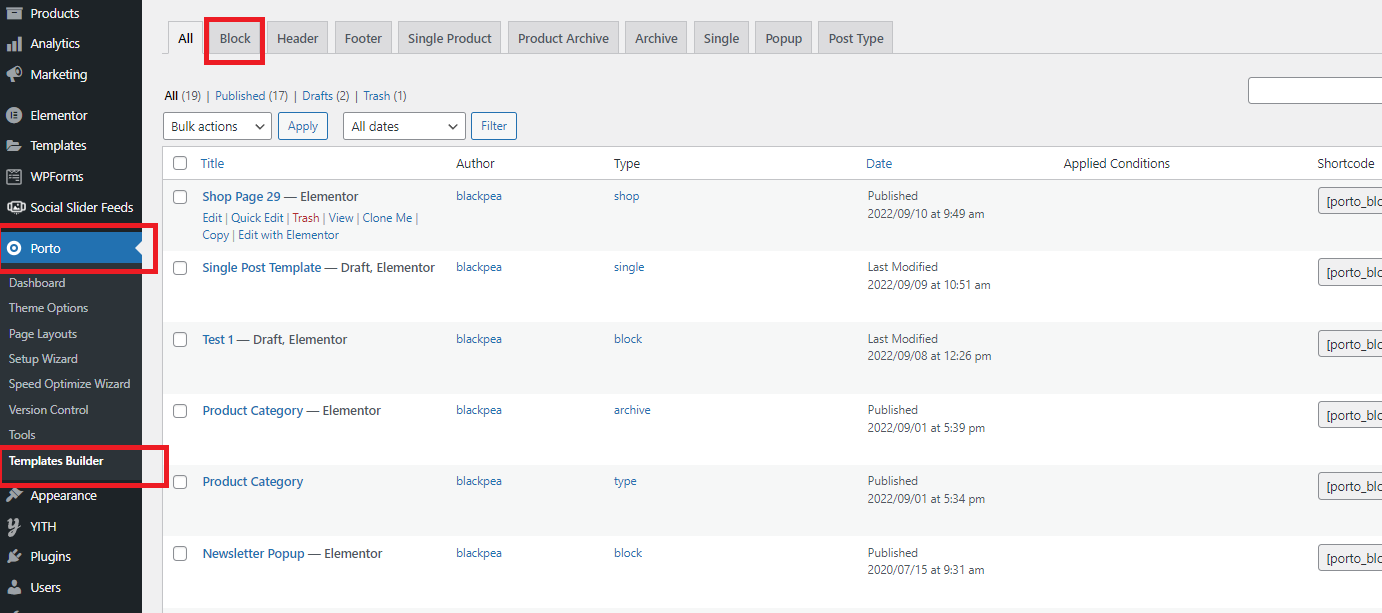
Task: Tick the select-all checkbox beside Title
Action: coord(180,163)
